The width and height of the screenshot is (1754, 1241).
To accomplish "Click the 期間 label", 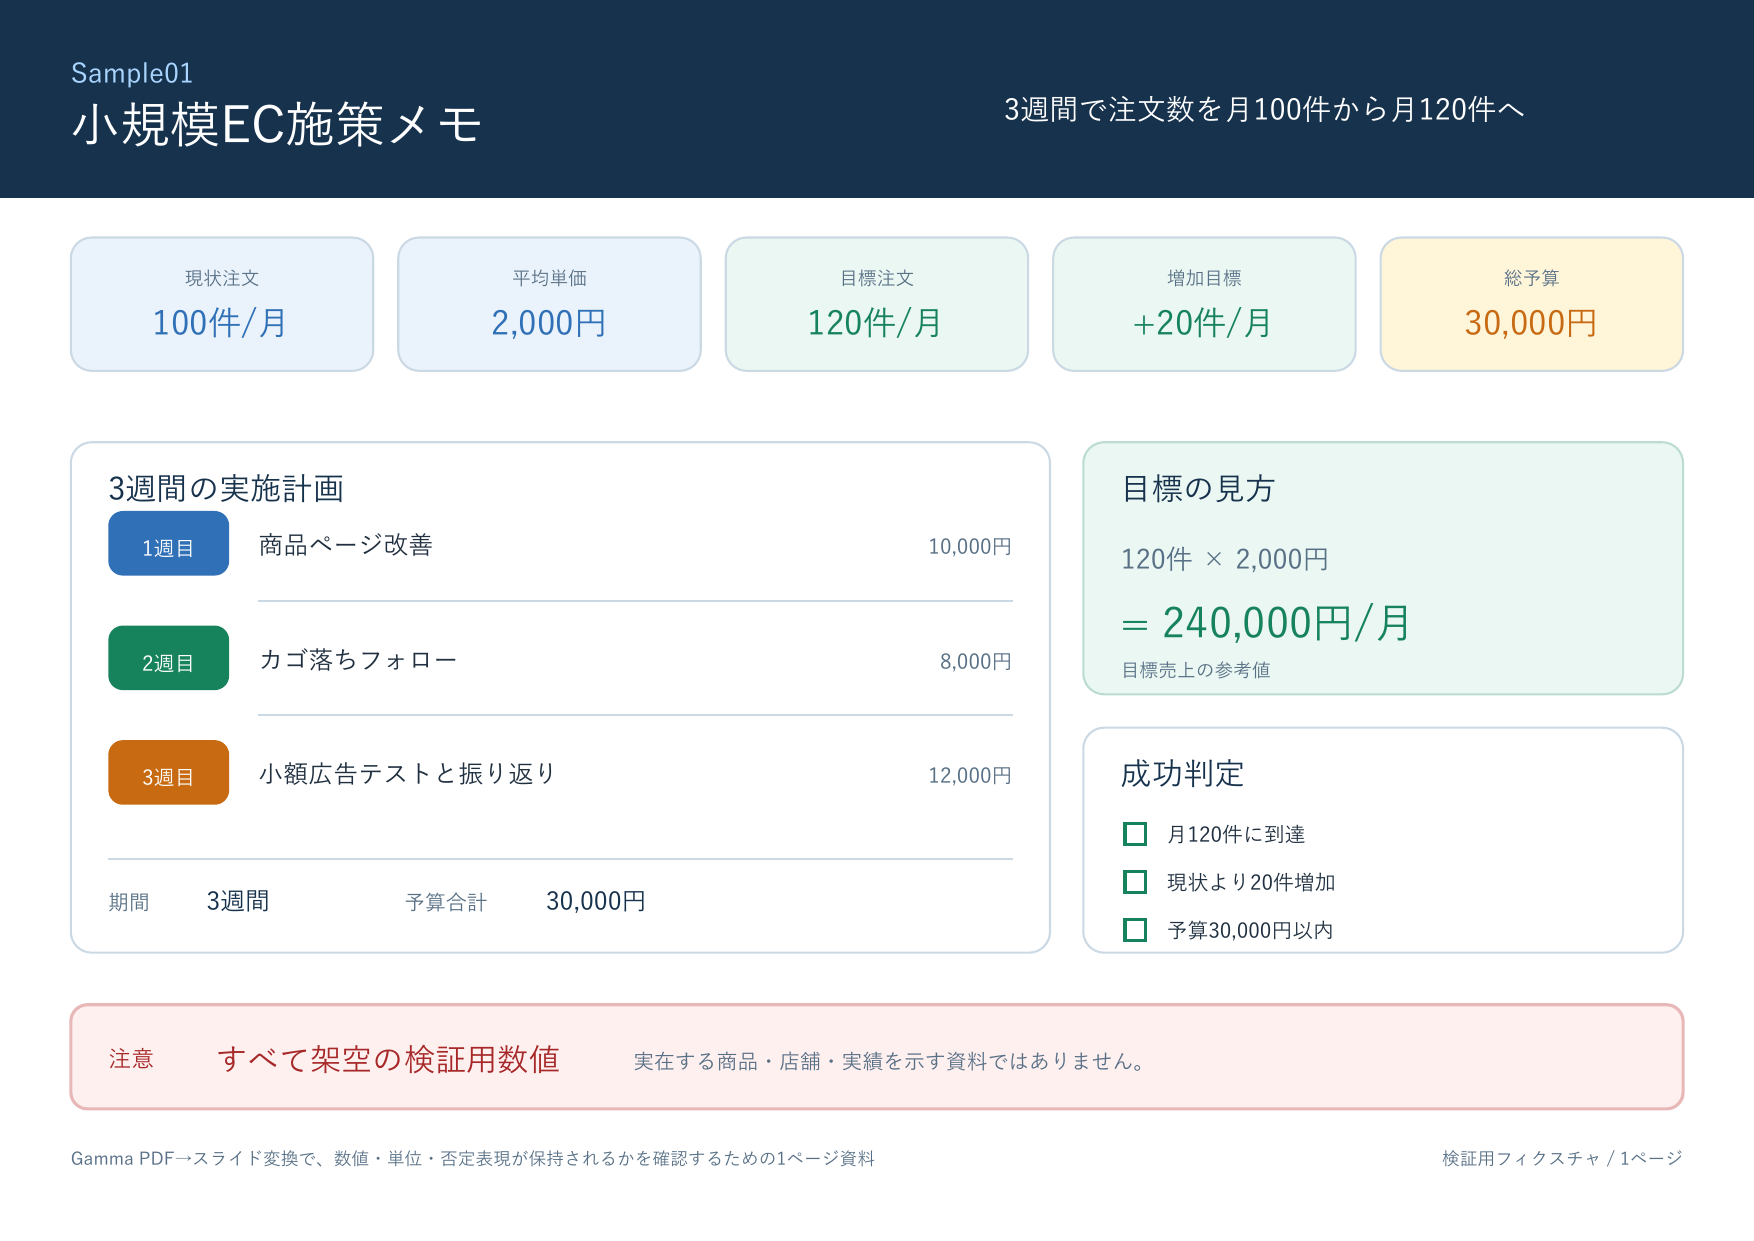I will pyautogui.click(x=129, y=902).
